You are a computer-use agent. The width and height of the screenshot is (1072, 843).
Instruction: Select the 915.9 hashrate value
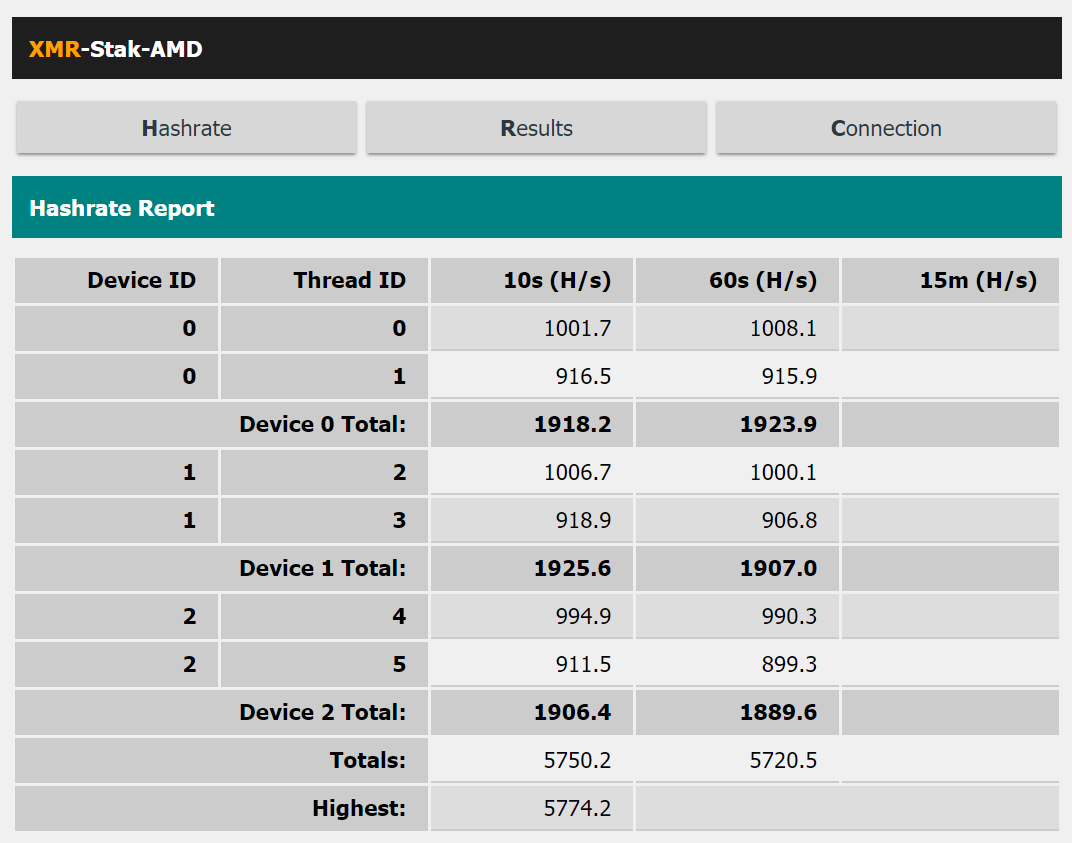(x=790, y=377)
